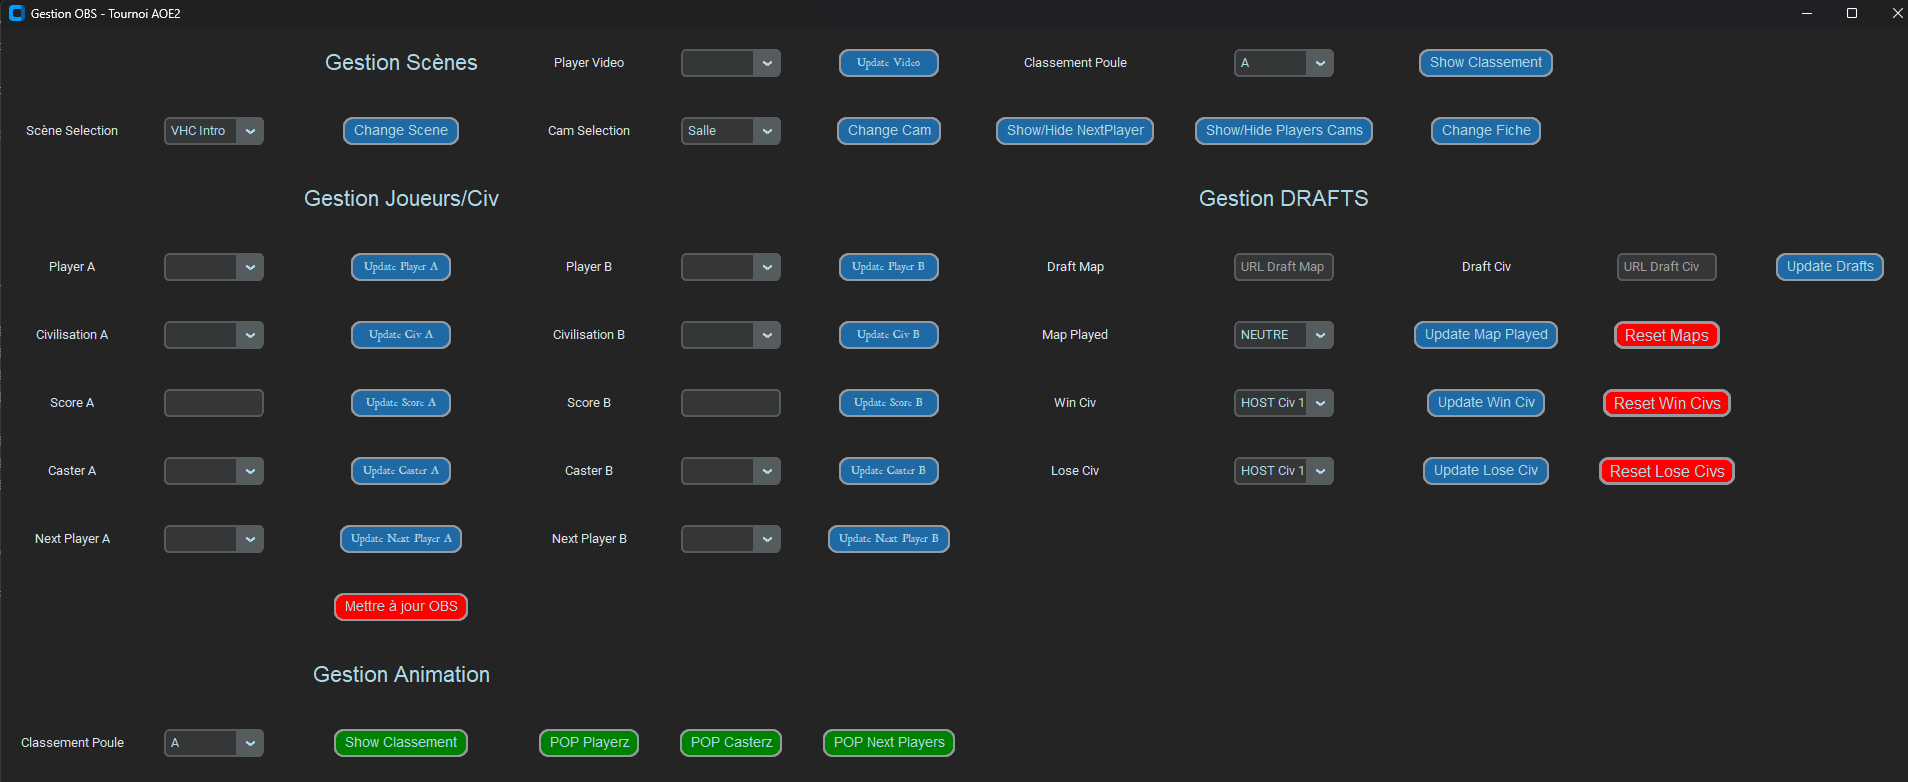The image size is (1908, 782).
Task: Minimize the Gestion OBS window
Action: tap(1807, 13)
